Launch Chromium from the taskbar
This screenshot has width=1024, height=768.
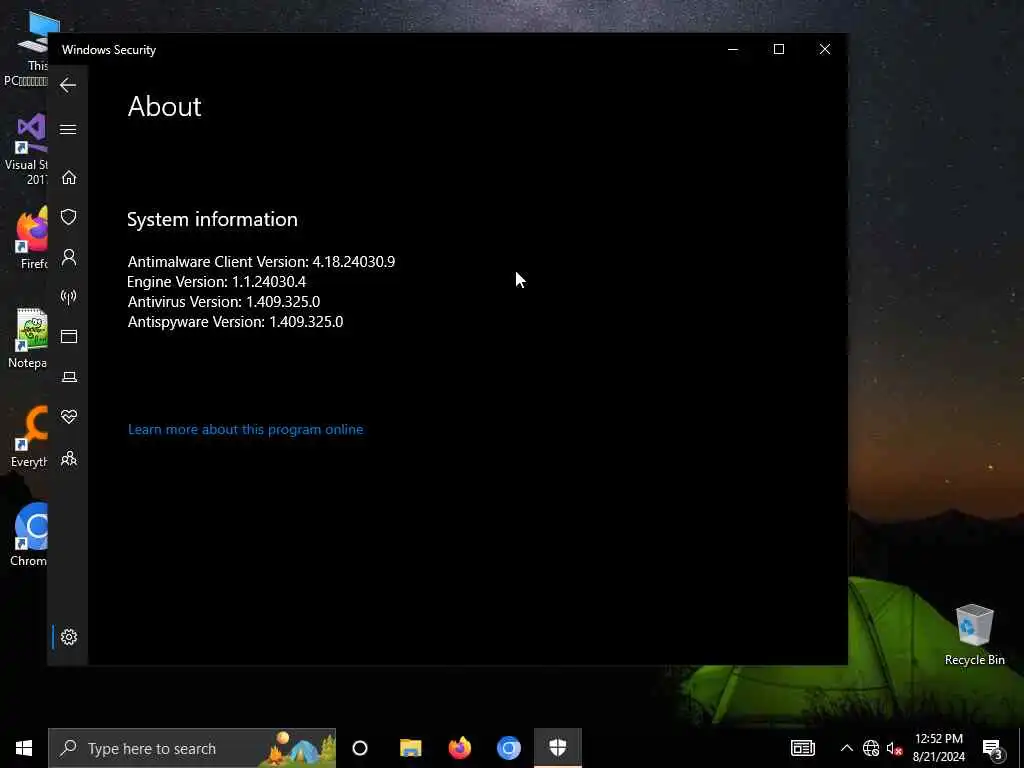(x=509, y=748)
